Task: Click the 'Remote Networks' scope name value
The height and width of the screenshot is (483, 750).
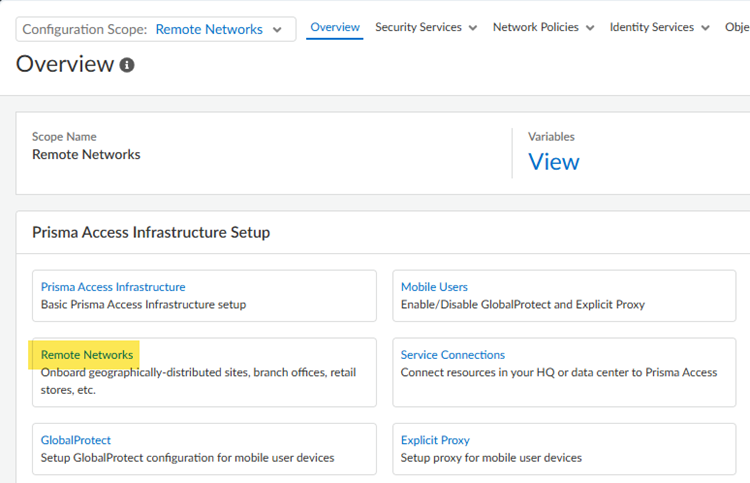Action: tap(86, 154)
